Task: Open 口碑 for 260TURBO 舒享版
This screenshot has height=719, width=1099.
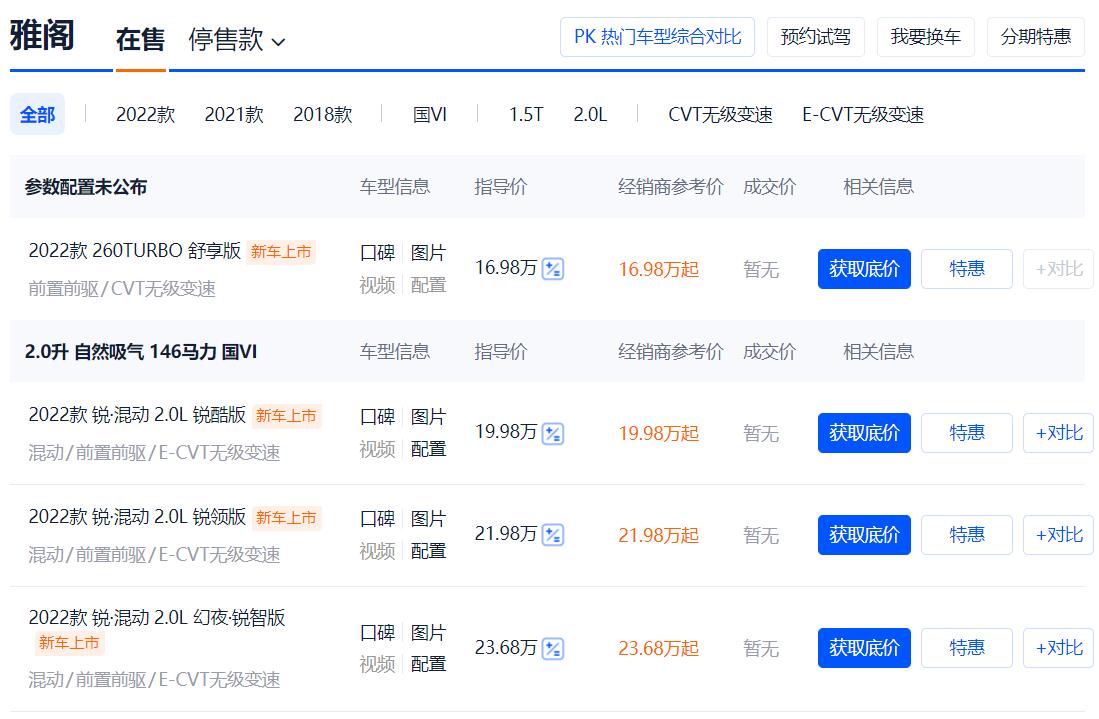Action: pos(377,253)
